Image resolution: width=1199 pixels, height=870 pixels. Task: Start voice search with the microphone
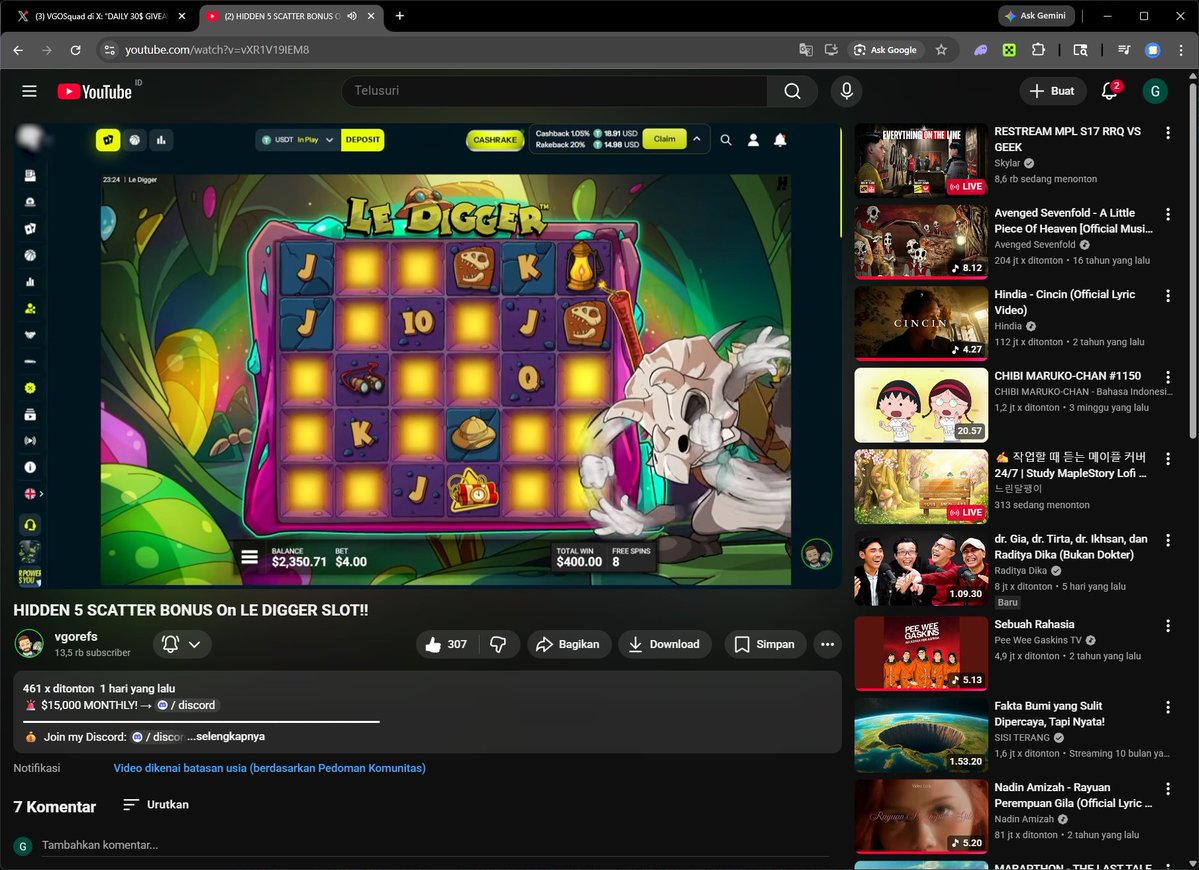click(x=846, y=91)
